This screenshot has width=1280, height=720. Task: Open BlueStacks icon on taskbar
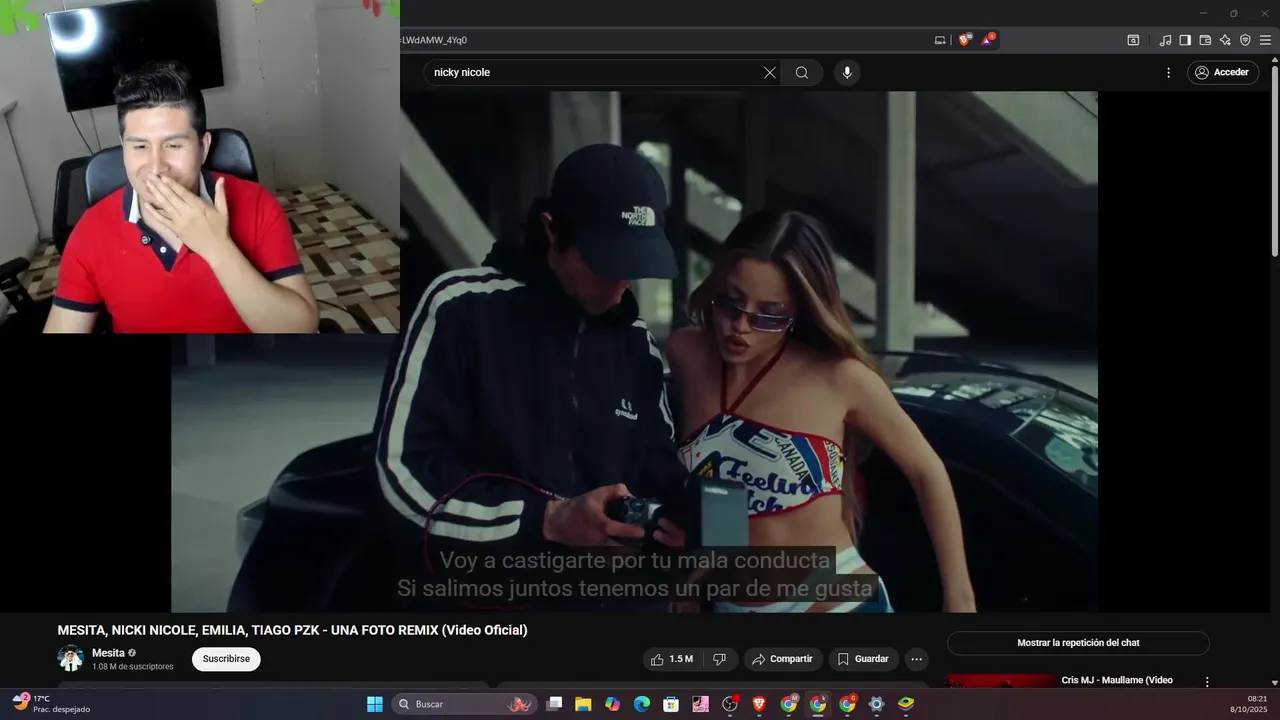click(906, 704)
